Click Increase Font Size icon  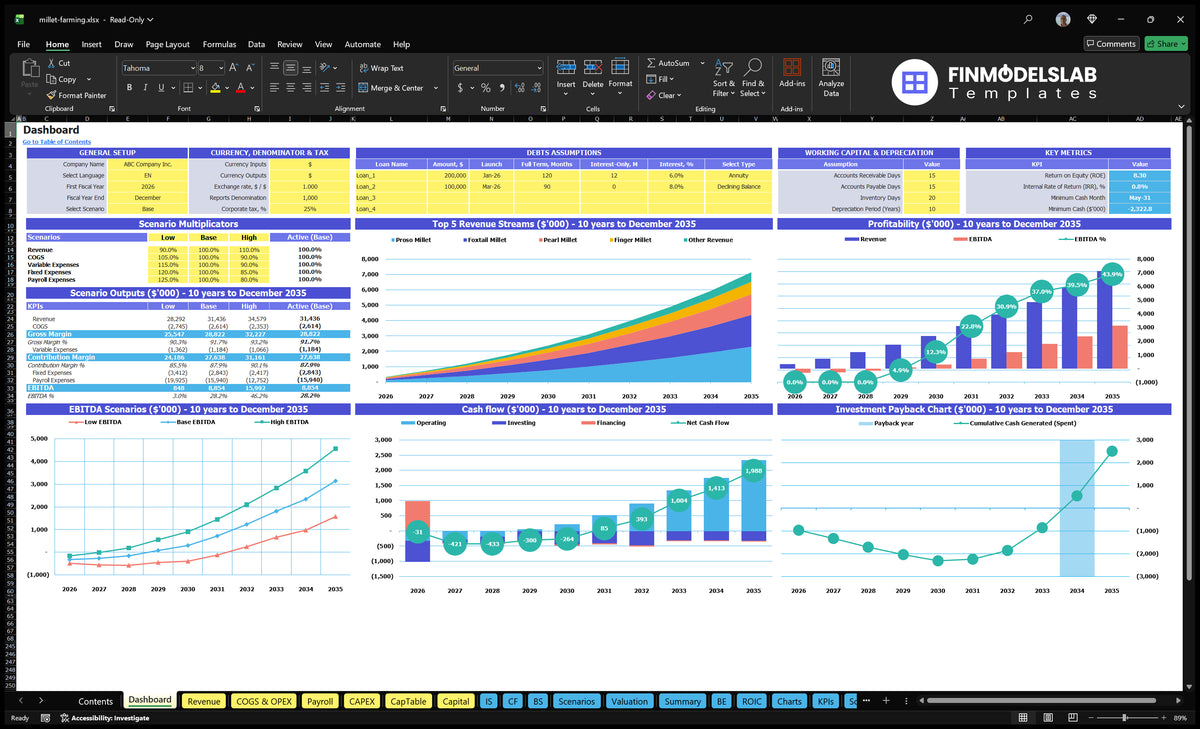pyautogui.click(x=234, y=68)
